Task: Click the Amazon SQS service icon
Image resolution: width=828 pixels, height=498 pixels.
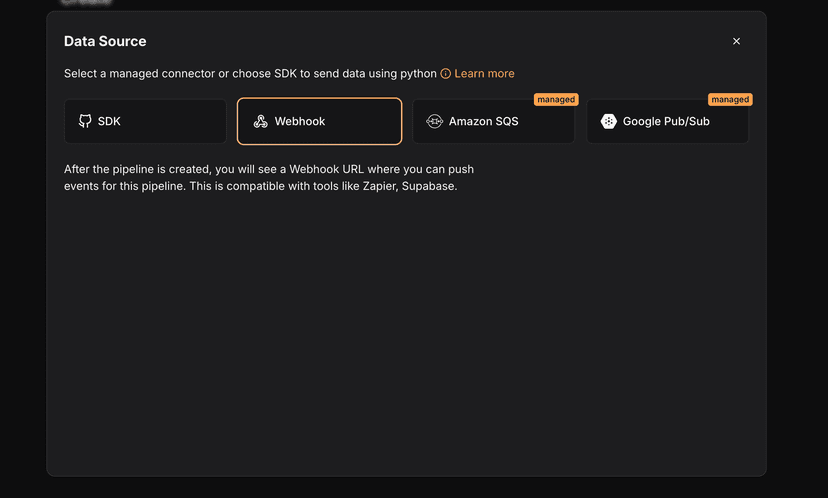Action: click(434, 121)
